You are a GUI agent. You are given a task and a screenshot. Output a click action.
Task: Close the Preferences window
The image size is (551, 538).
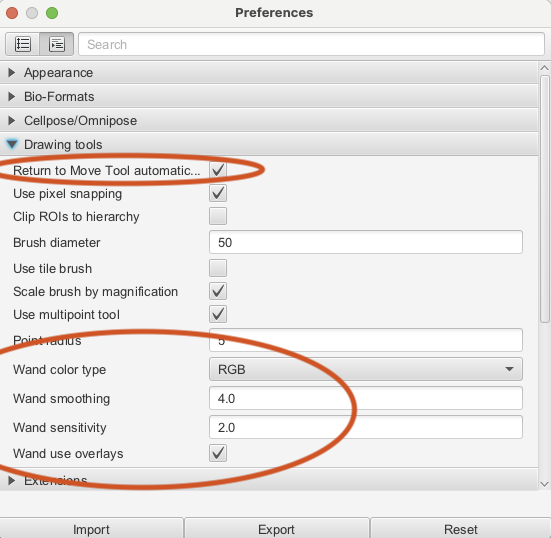pyautogui.click(x=12, y=13)
